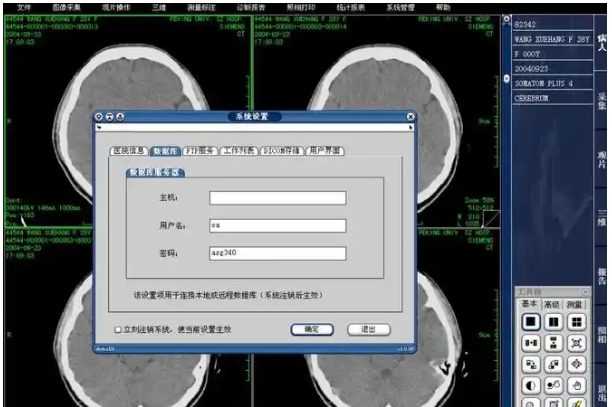Switch to FTP服务 tab
This screenshot has height=407, width=612.
[x=199, y=151]
